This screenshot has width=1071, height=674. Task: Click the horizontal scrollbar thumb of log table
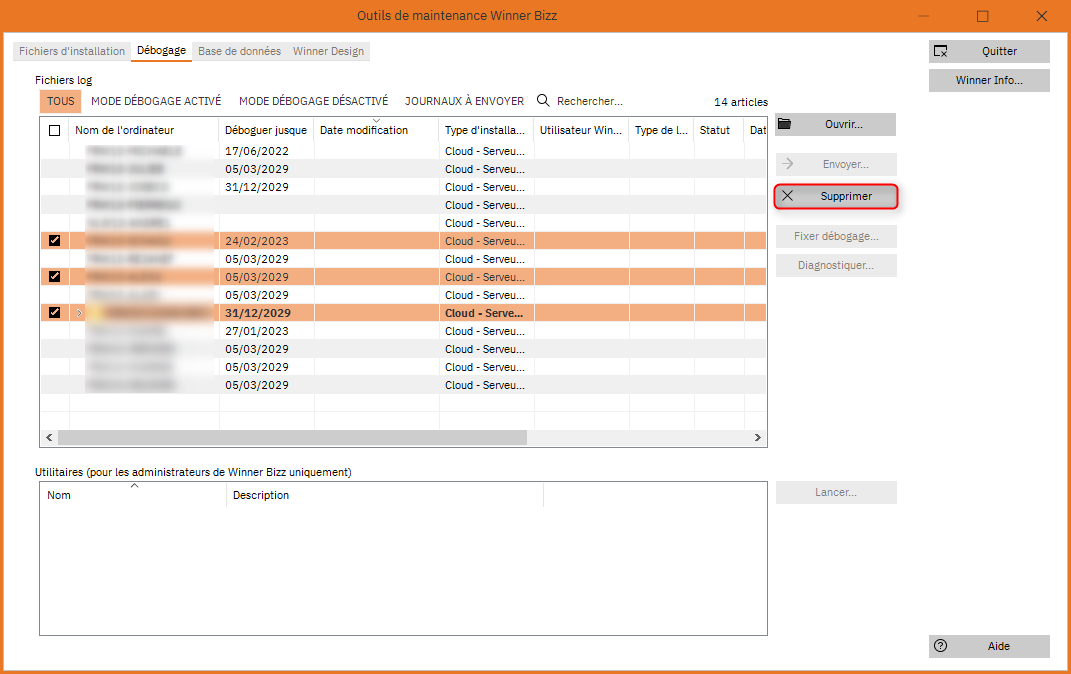click(292, 437)
